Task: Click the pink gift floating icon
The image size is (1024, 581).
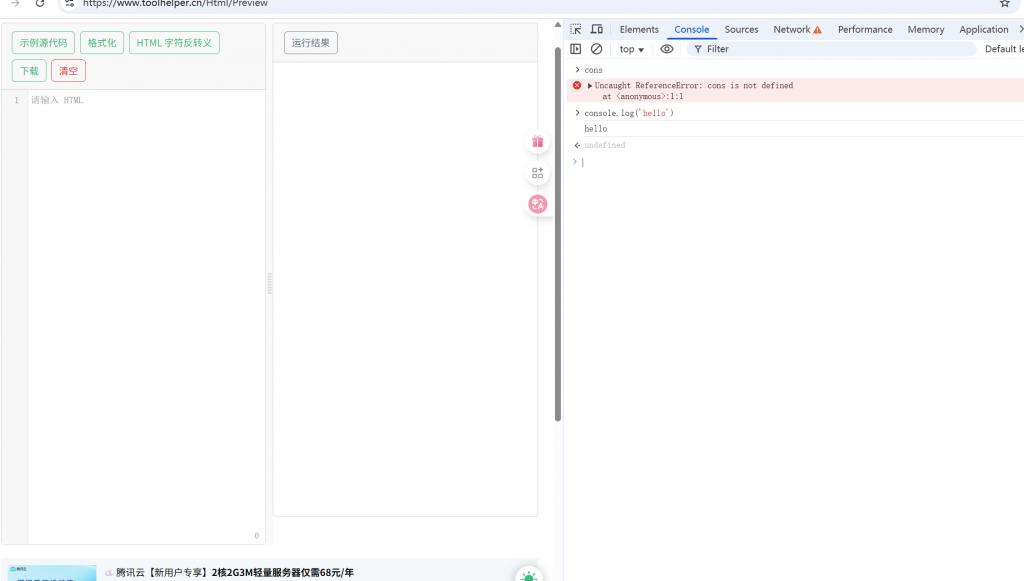Action: point(538,142)
